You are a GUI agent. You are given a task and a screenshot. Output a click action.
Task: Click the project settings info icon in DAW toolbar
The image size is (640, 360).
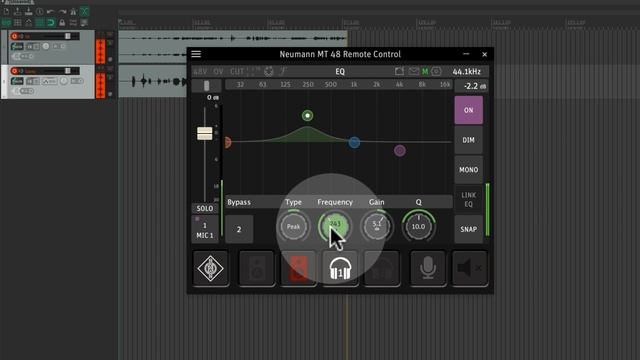[40, 11]
